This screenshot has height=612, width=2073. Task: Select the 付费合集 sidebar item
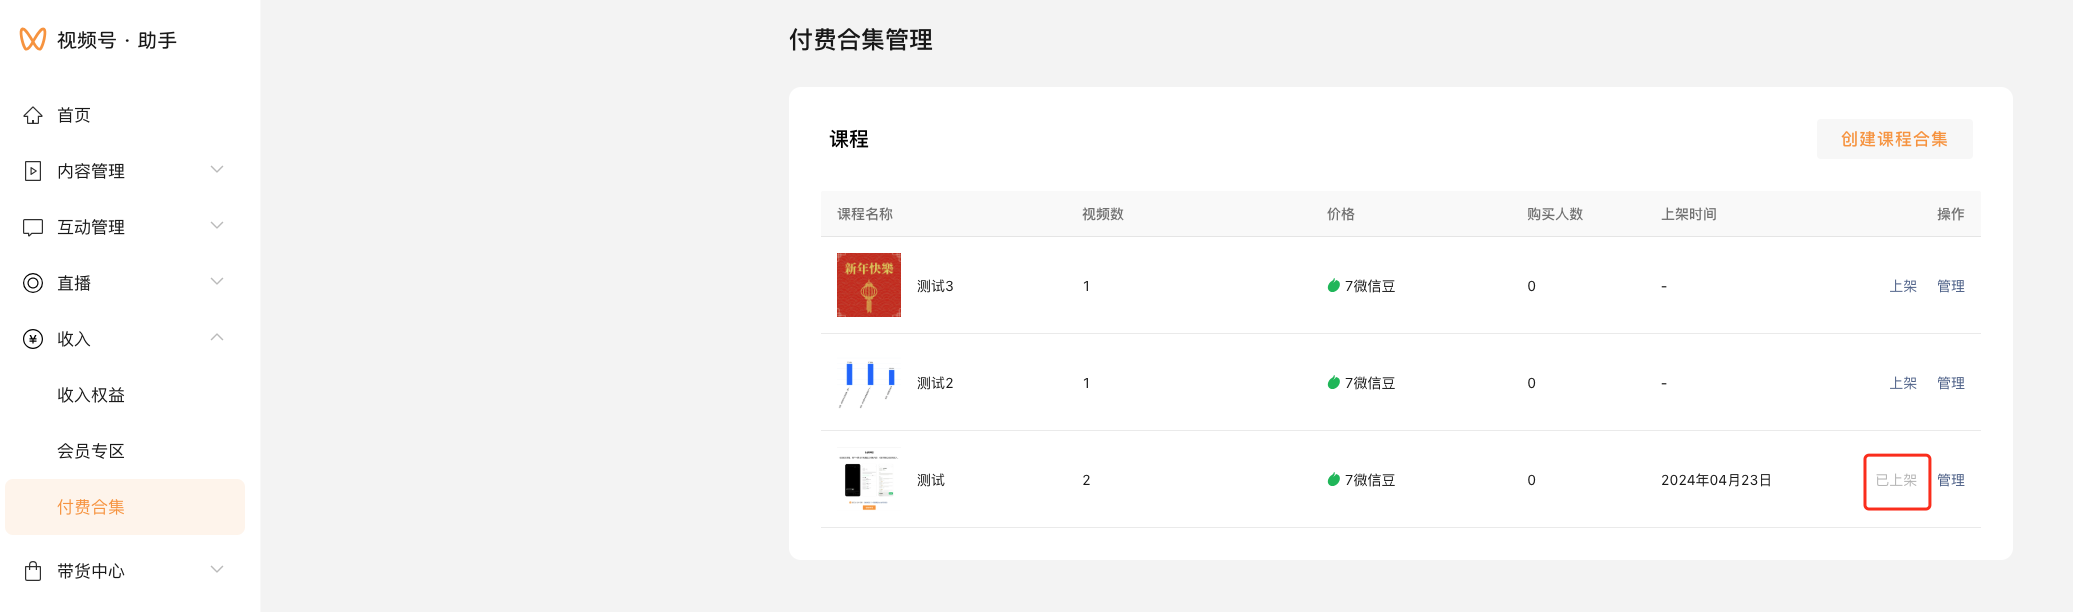coord(91,507)
